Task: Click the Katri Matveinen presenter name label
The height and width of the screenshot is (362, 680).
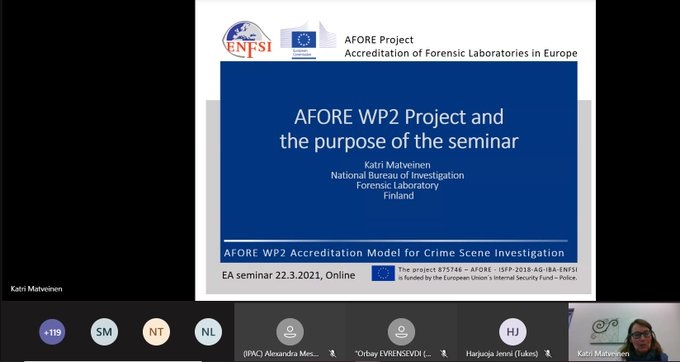Action: 36,289
